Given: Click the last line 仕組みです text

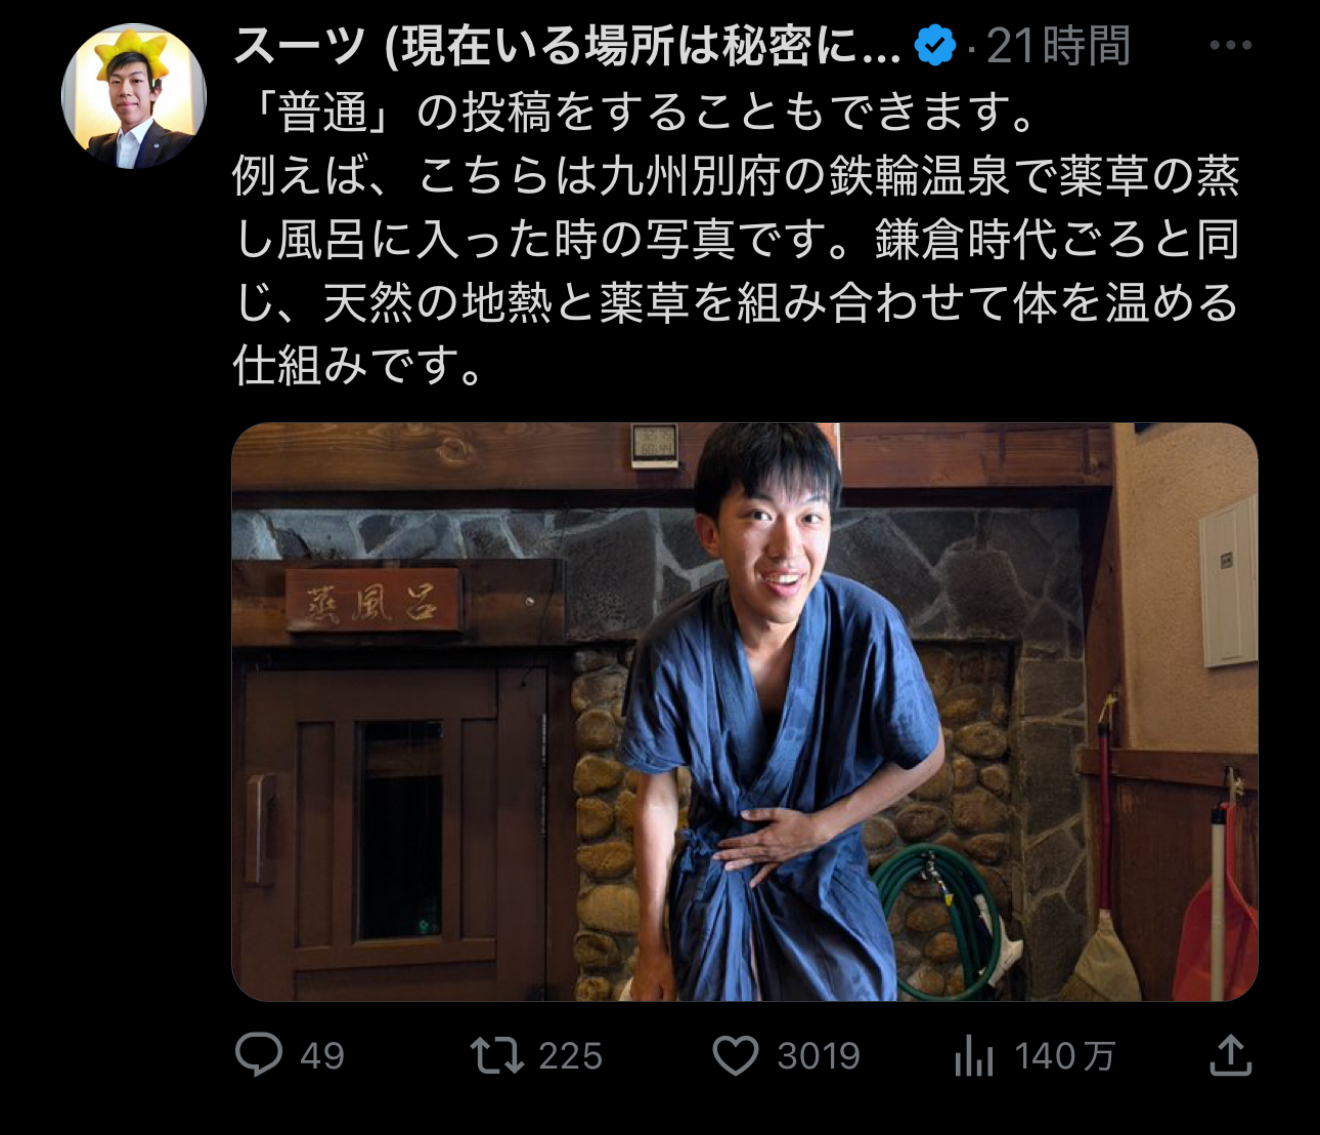Looking at the screenshot, I should (x=360, y=366).
